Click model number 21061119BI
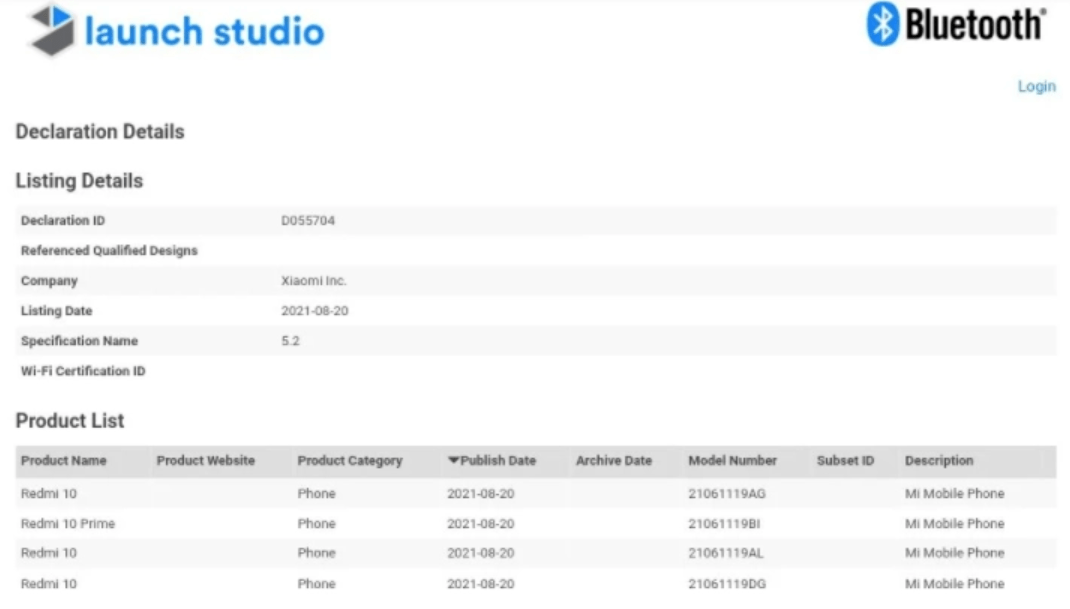The image size is (1070, 609). click(x=725, y=523)
